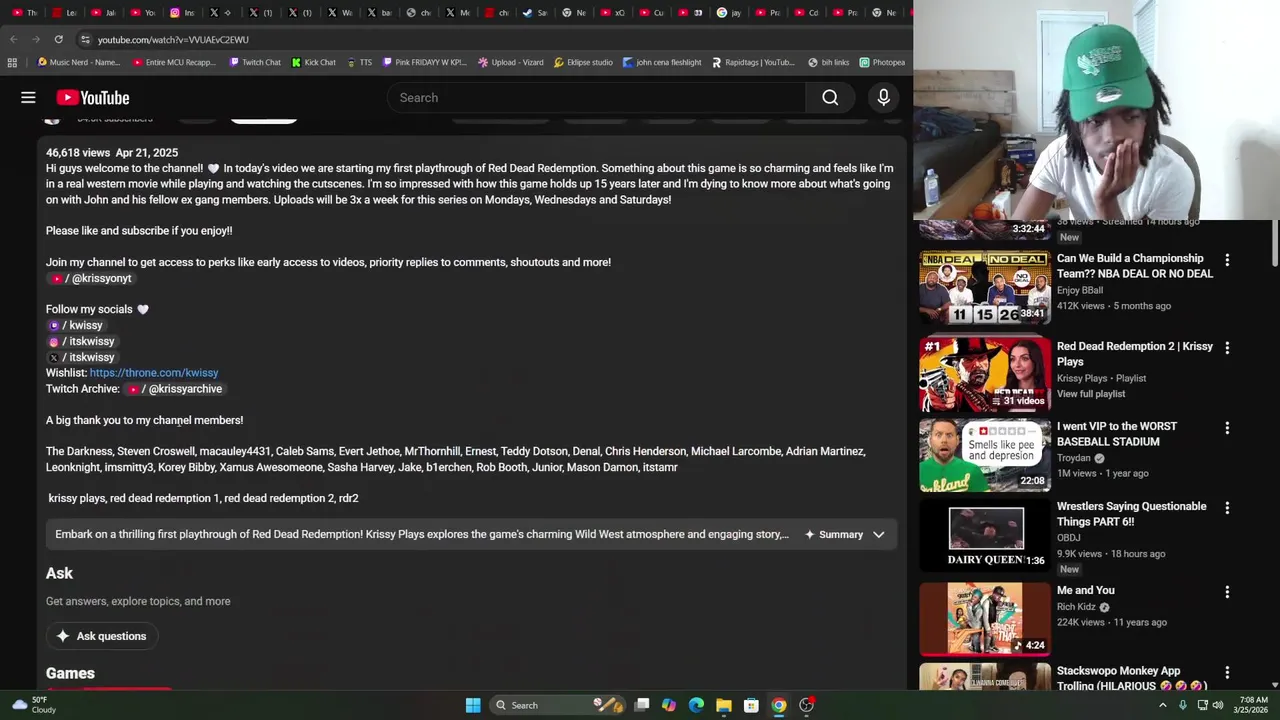
Task: Open options for NBA Deal or No Deal video
Action: click(1227, 259)
